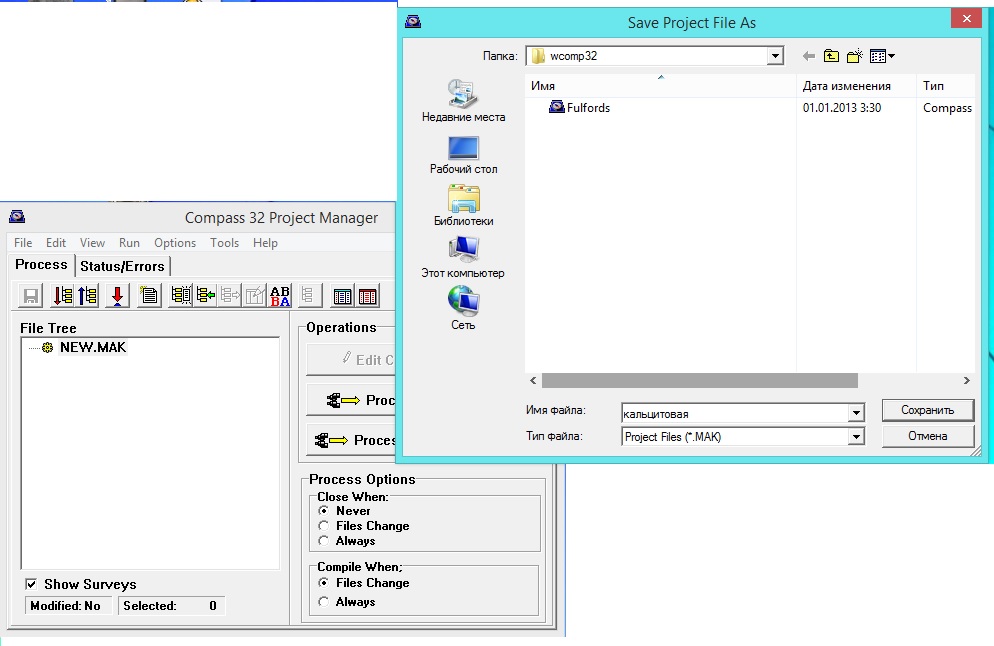
Task: Open the Tools menu
Action: click(x=224, y=243)
